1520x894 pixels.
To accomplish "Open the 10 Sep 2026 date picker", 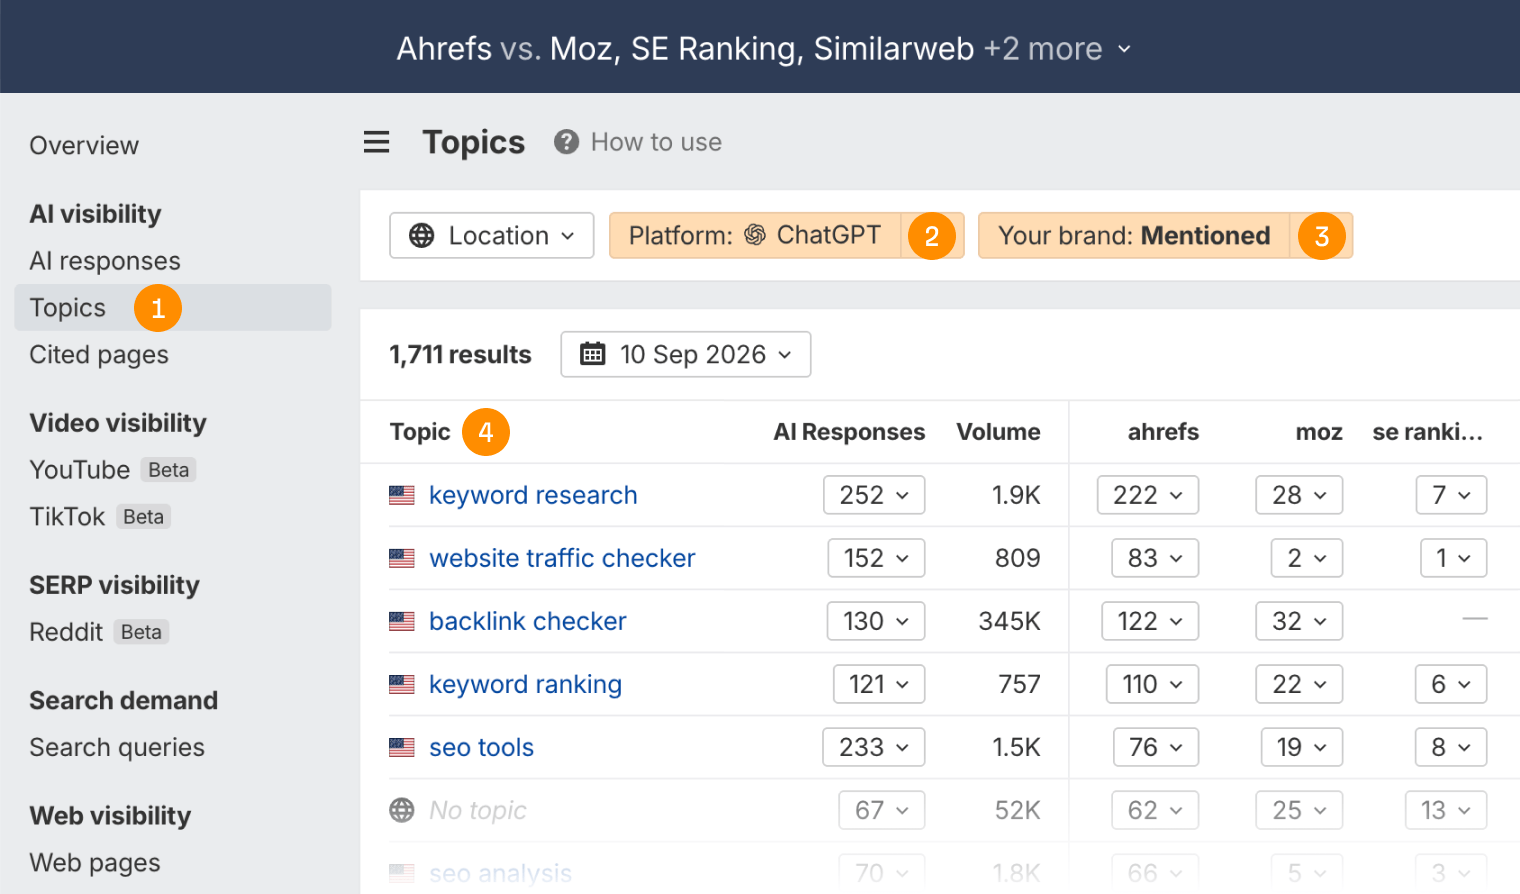I will 686,354.
